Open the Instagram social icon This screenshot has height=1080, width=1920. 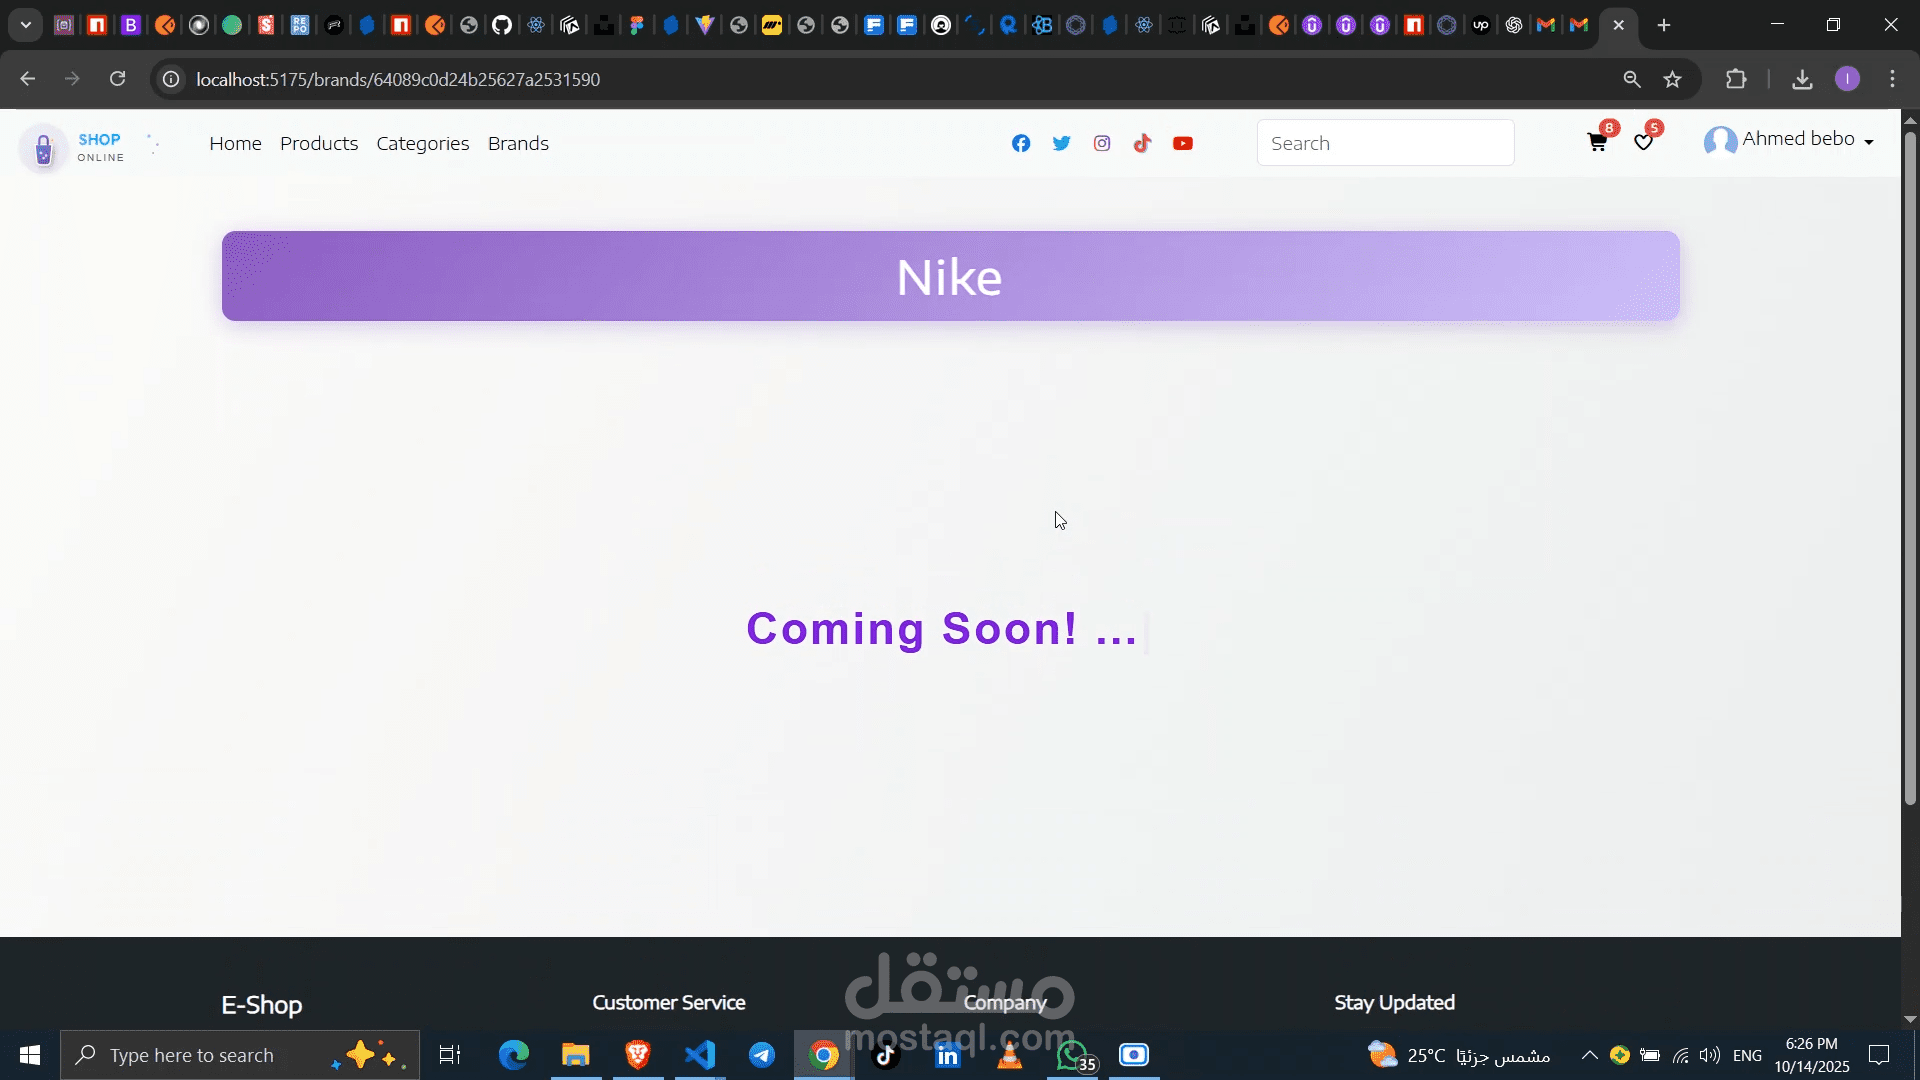(1102, 143)
